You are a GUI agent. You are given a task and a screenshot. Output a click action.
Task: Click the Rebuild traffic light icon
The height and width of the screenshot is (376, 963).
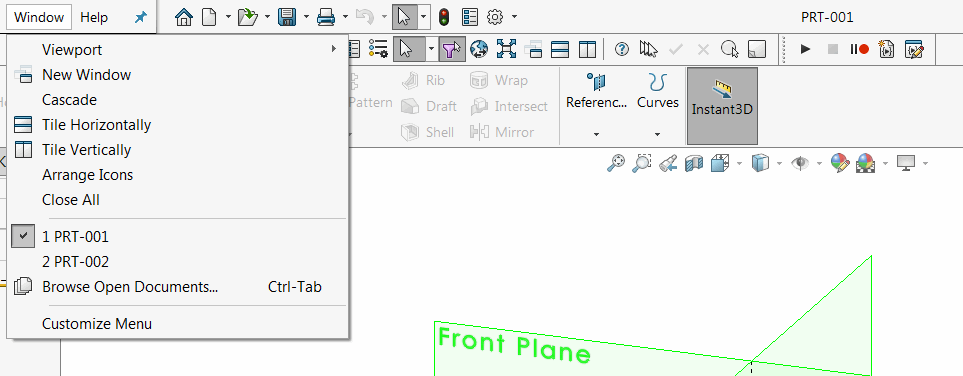[443, 17]
